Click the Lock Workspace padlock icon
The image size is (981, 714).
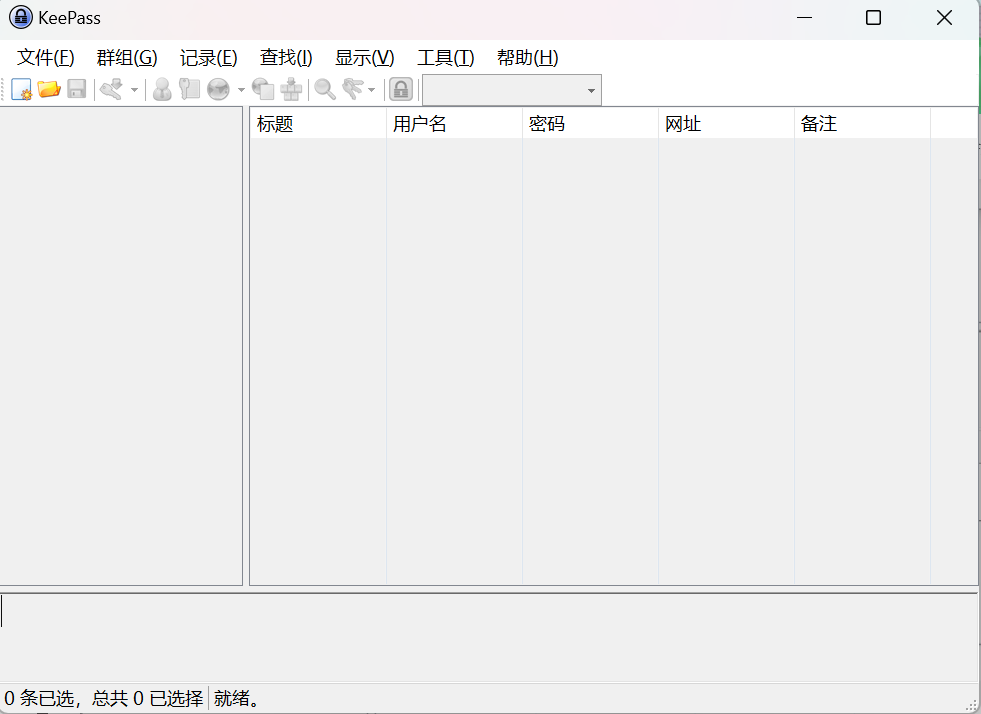point(401,89)
